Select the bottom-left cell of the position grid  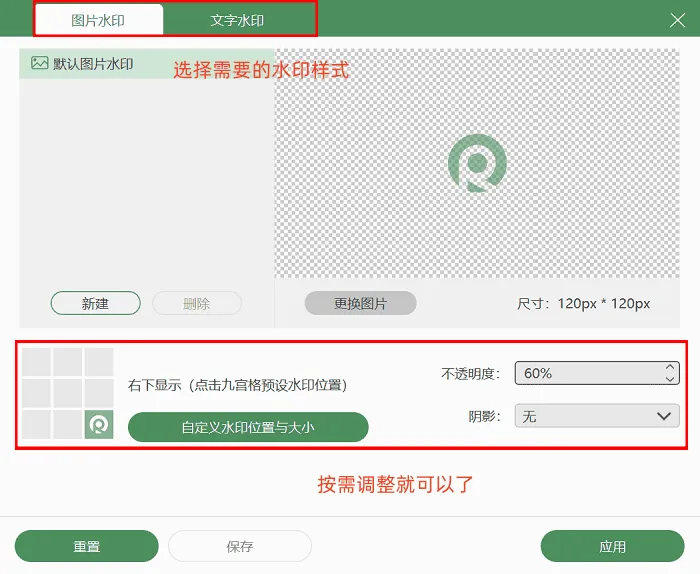[37, 424]
